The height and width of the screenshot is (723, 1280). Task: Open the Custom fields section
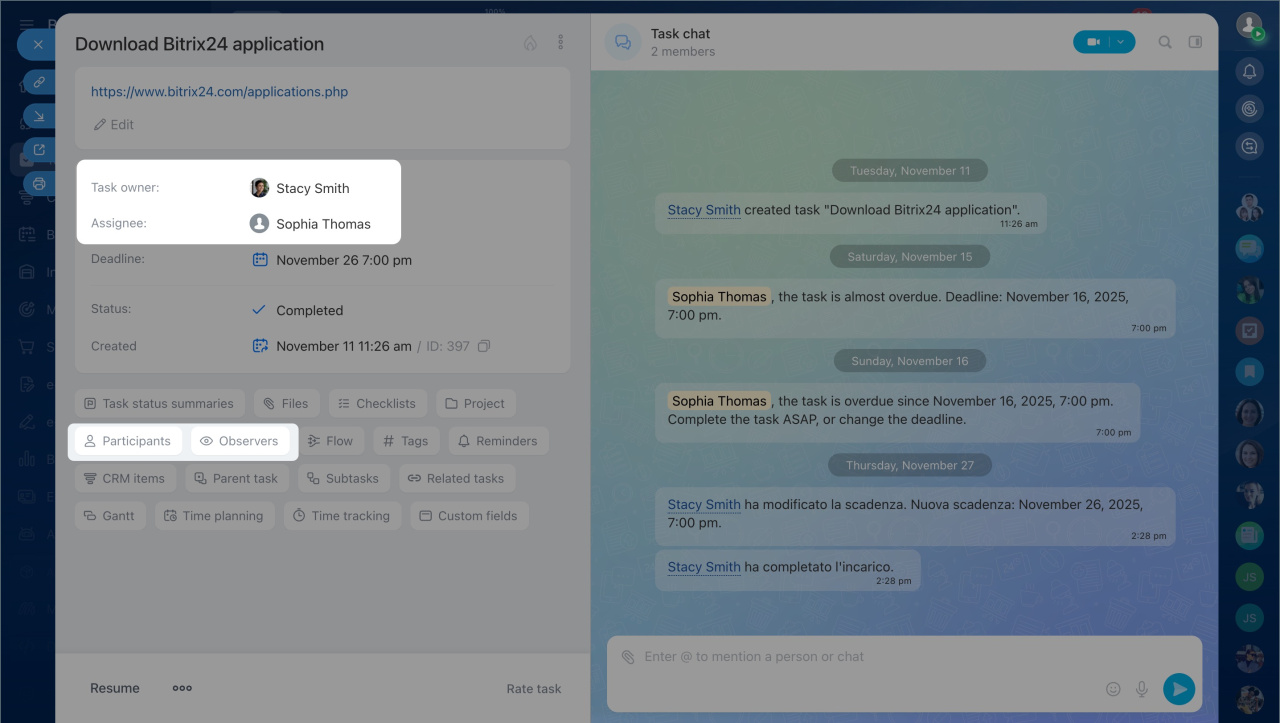tap(469, 516)
